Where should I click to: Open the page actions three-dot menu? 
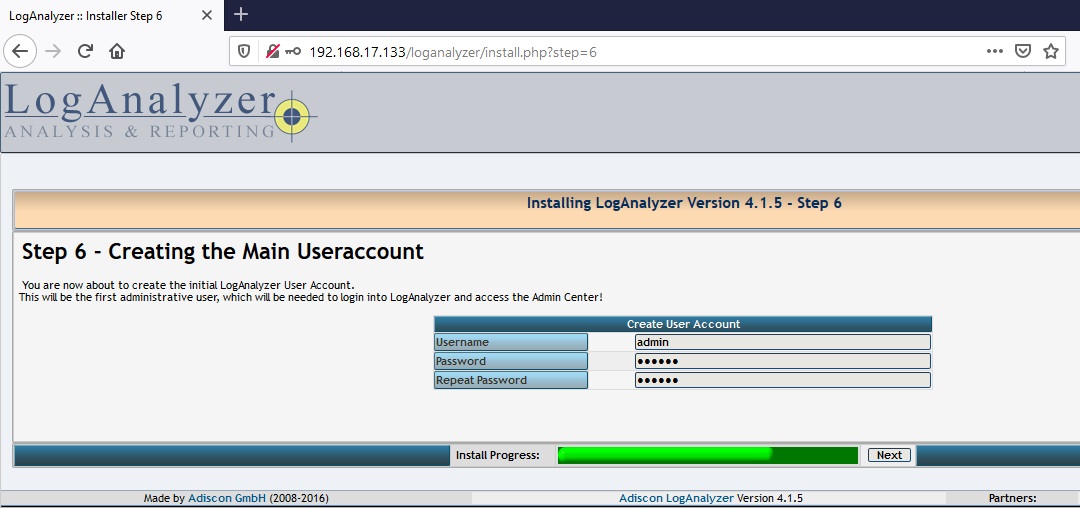click(994, 51)
